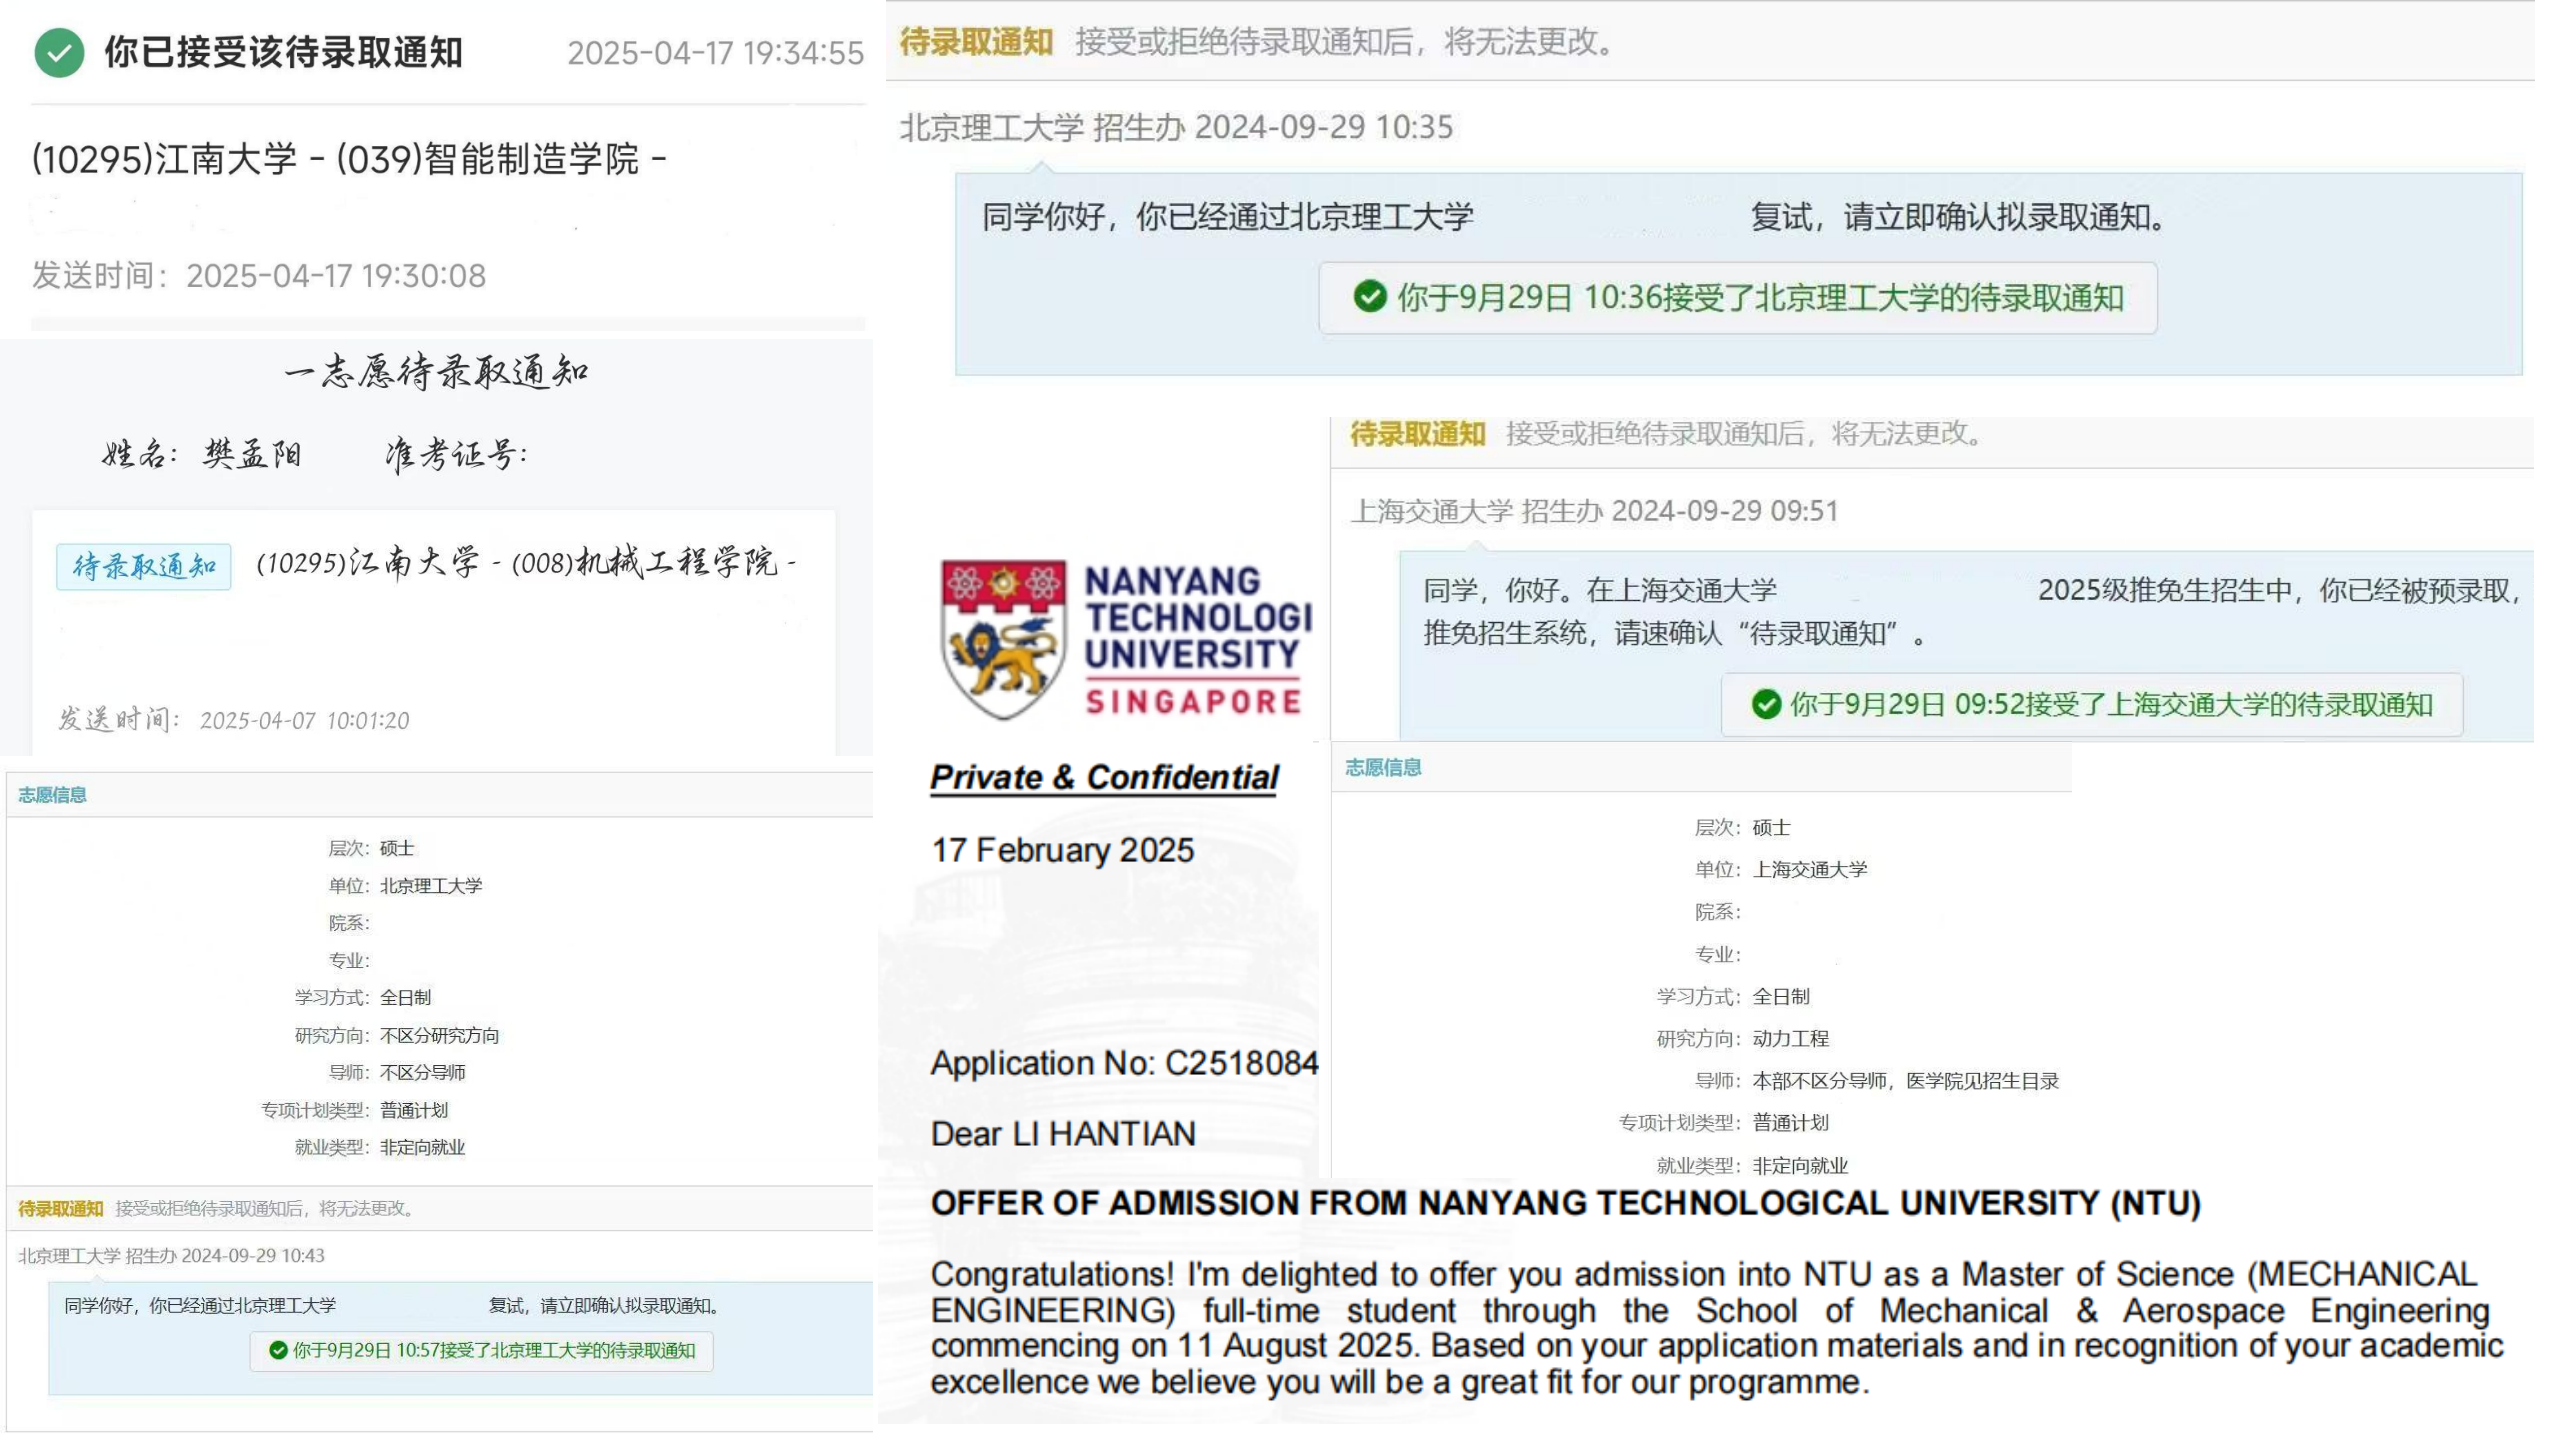Screen dimensions: 2560x1440
Task: Select the bottom-left 待录取通知 orange header
Action: (x=61, y=1209)
